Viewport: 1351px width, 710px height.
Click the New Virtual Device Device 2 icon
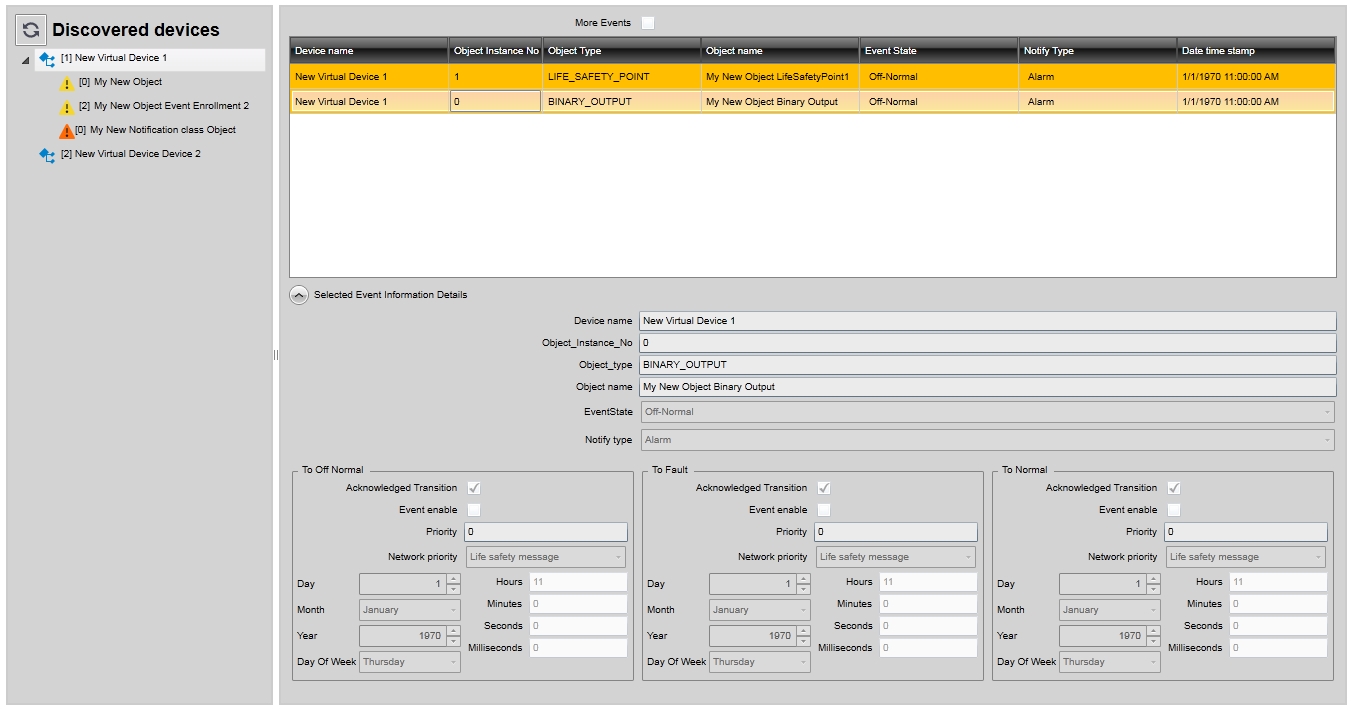[47, 155]
